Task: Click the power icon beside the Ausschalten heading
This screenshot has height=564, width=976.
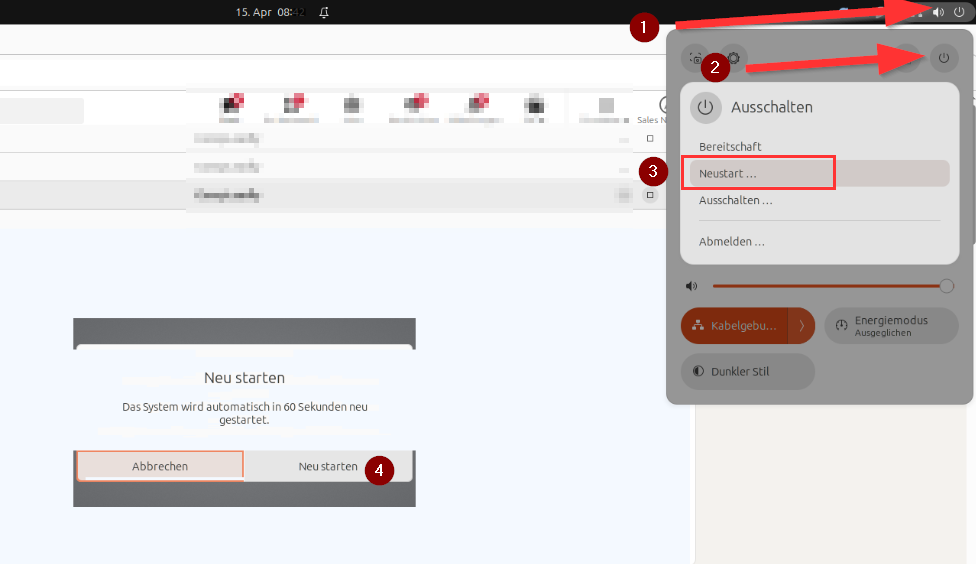Action: [706, 107]
